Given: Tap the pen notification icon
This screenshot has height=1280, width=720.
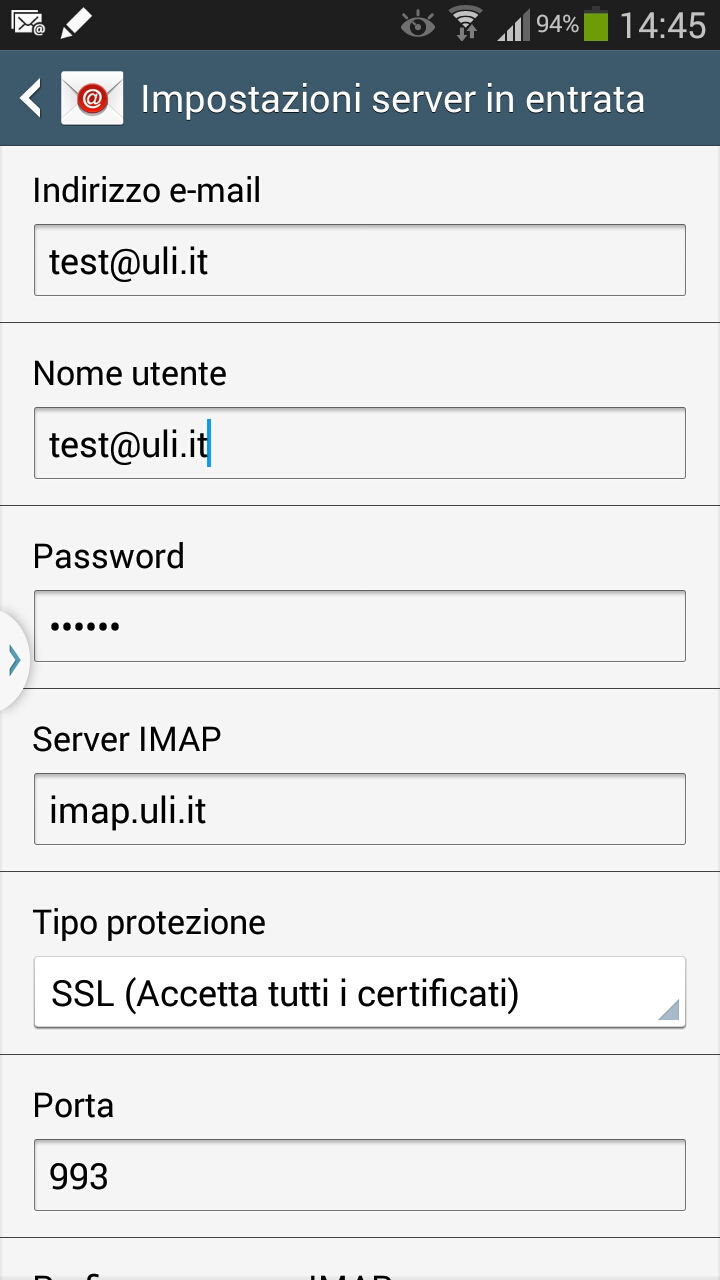Looking at the screenshot, I should pos(76,23).
